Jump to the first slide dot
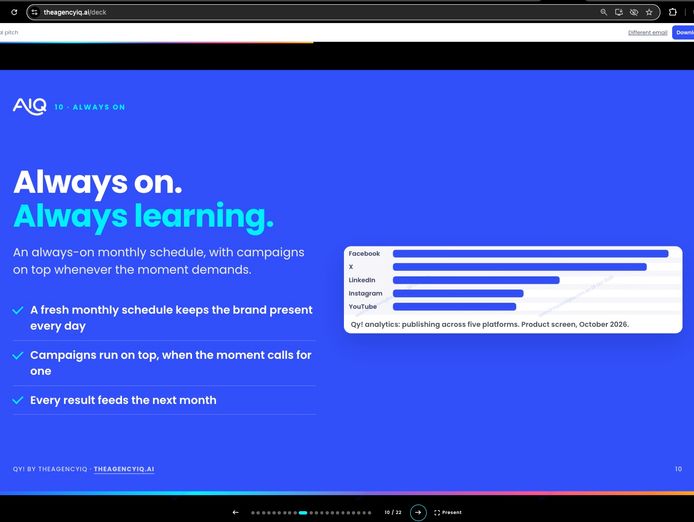 coord(253,513)
